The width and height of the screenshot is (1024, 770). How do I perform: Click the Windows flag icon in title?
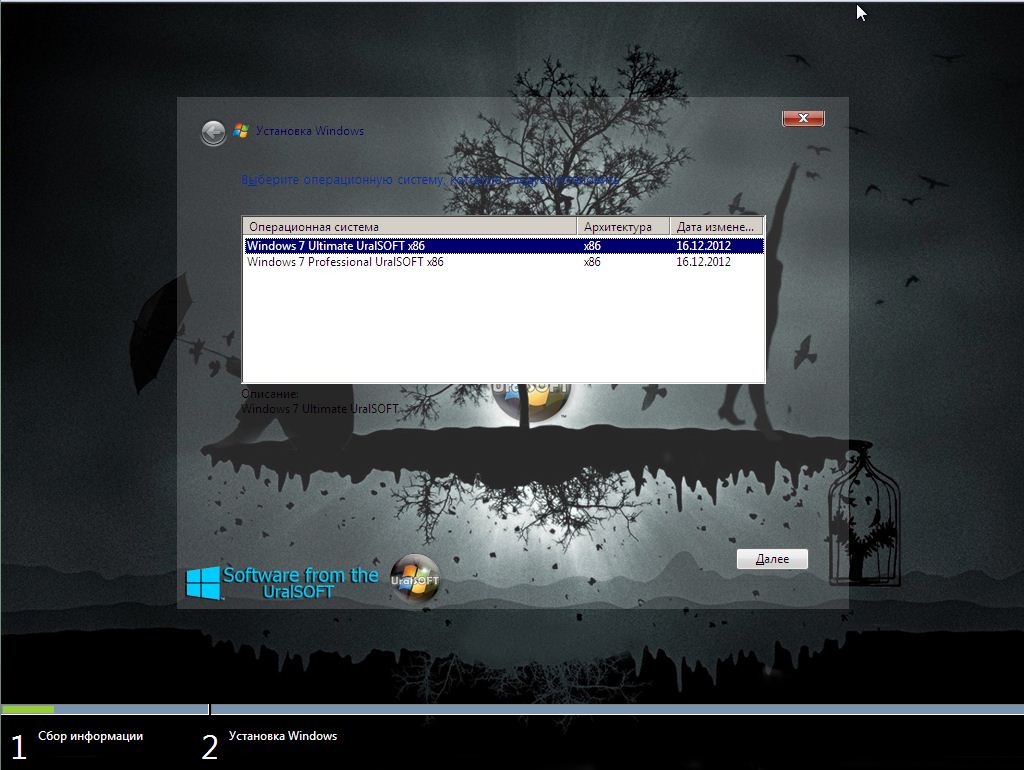point(241,131)
